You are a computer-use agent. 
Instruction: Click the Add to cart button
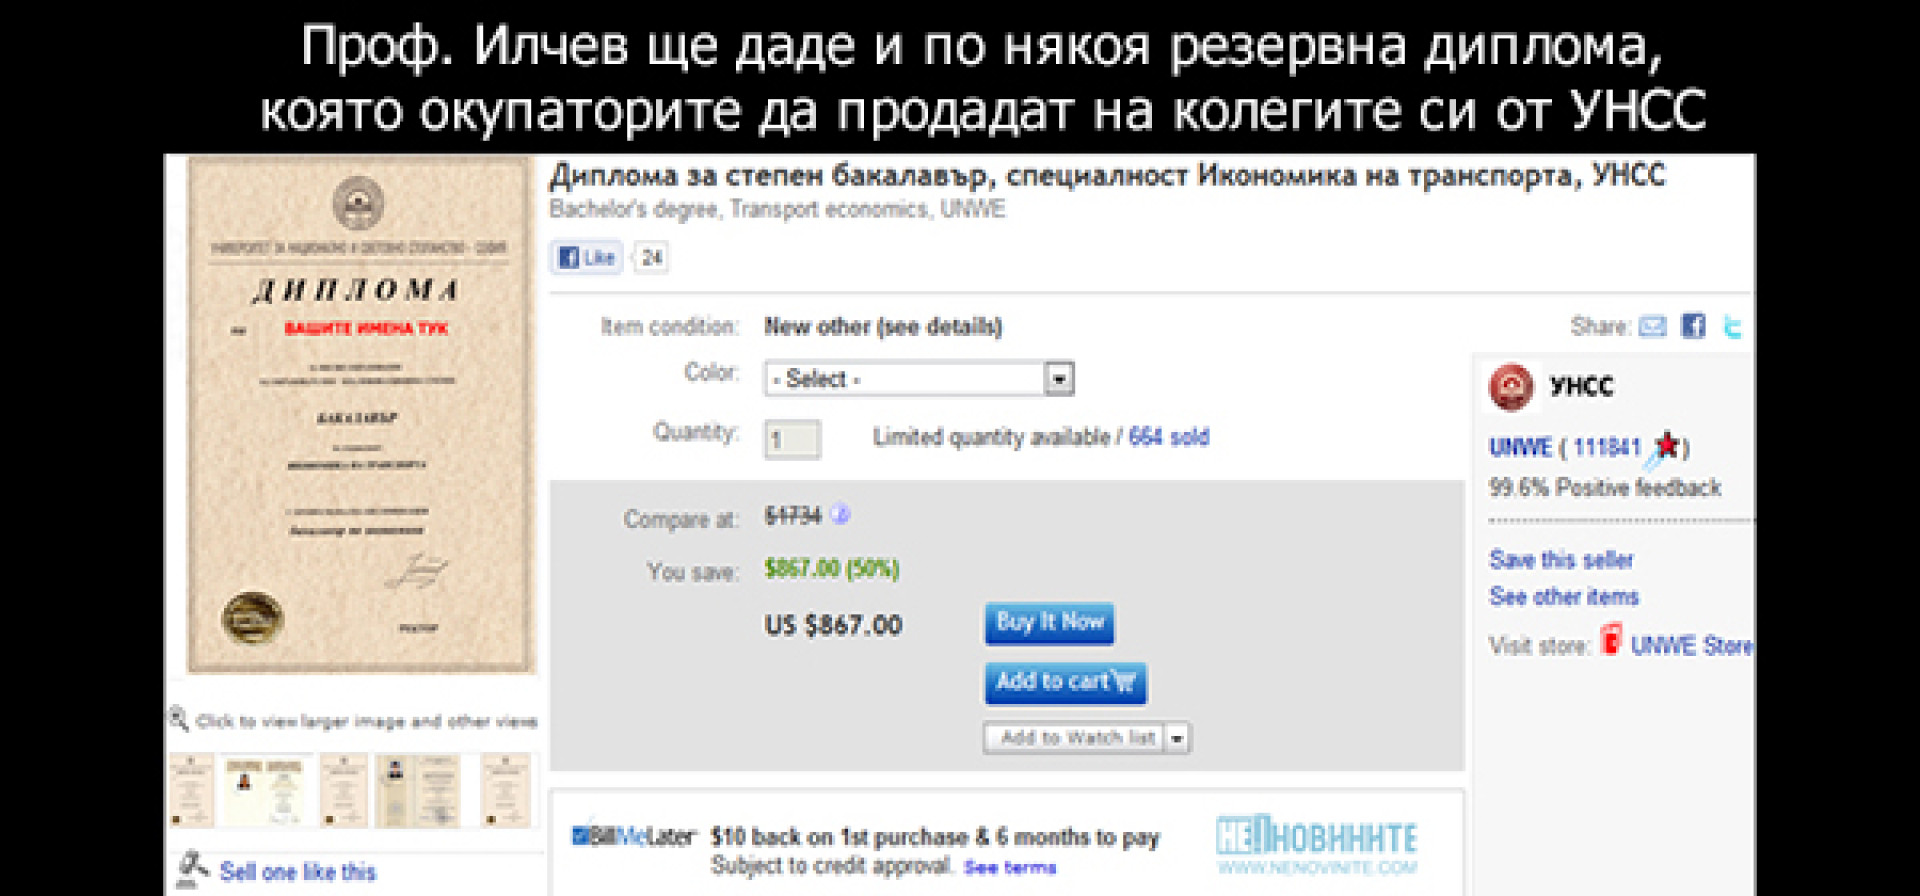coord(1065,682)
